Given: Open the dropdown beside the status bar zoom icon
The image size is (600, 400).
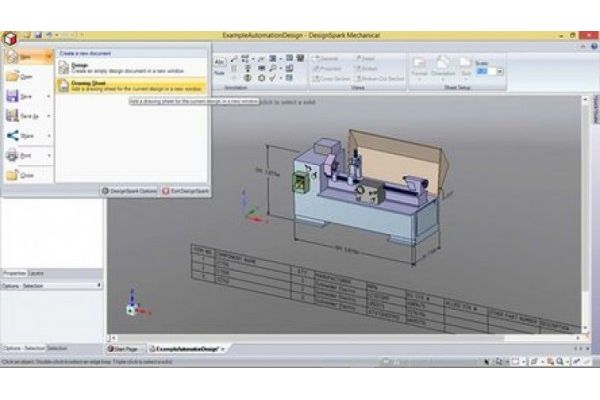Looking at the screenshot, I should [567, 361].
